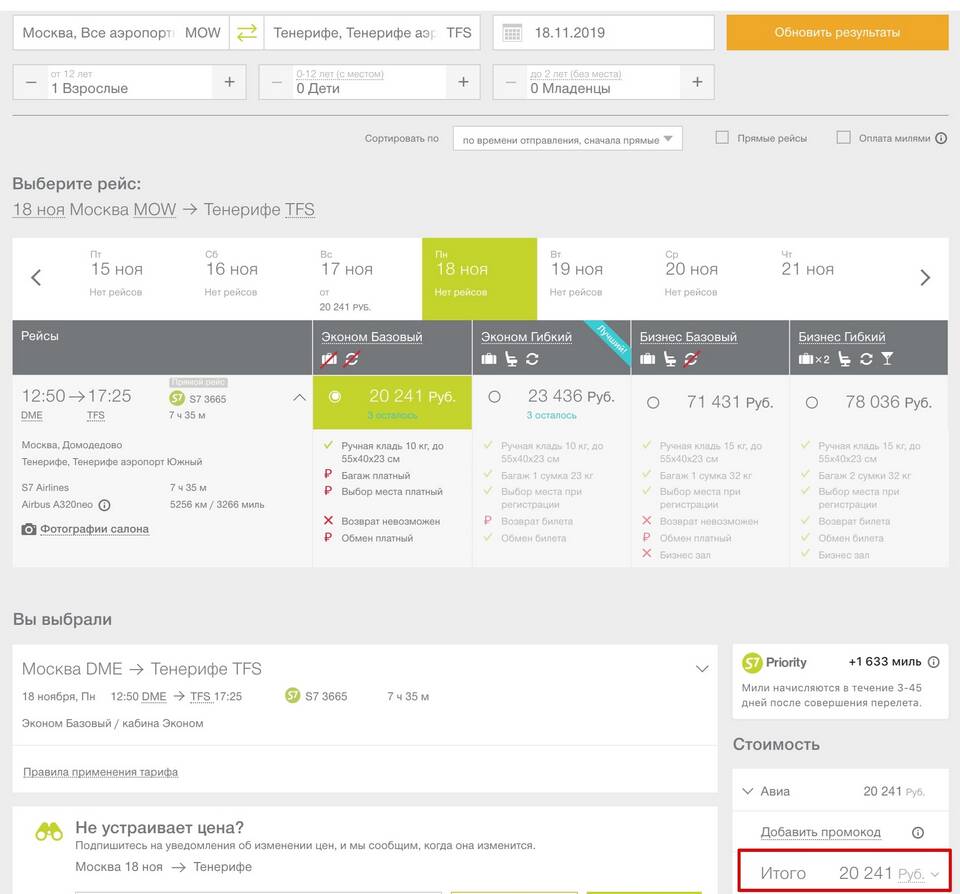Select the Эконом Гибкий 23 436 fare
Image resolution: width=960 pixels, height=894 pixels.
click(494, 397)
